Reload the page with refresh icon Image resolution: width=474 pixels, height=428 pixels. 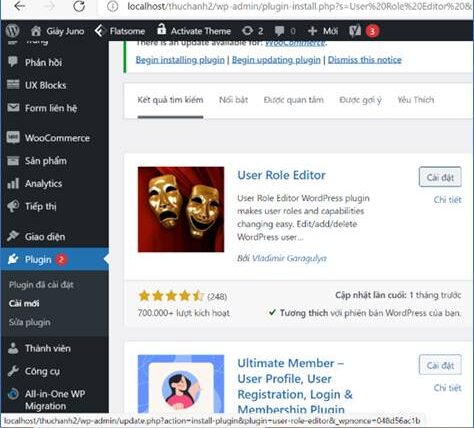(79, 6)
